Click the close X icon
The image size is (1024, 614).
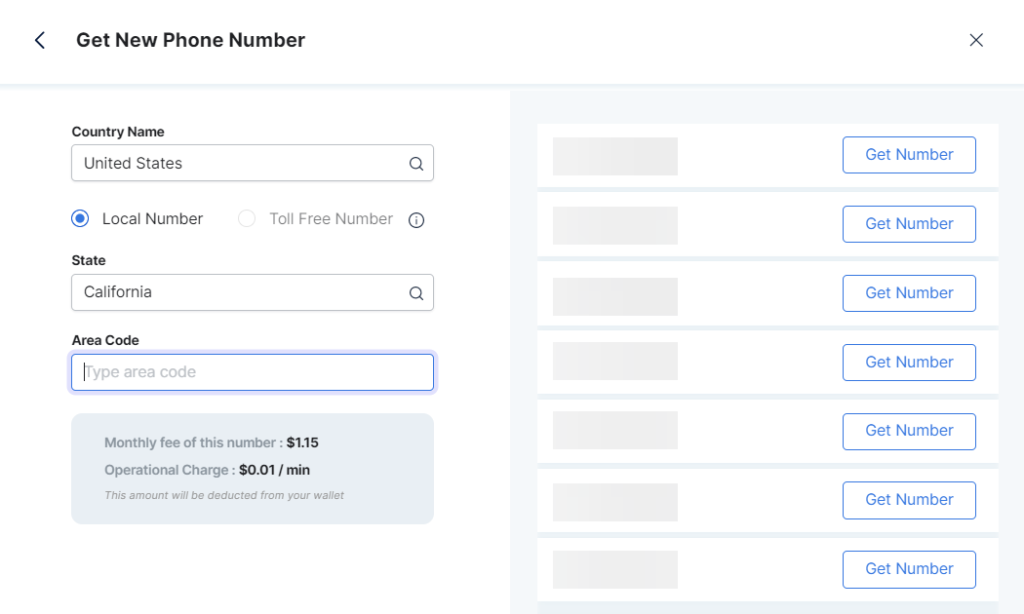pyautogui.click(x=977, y=39)
